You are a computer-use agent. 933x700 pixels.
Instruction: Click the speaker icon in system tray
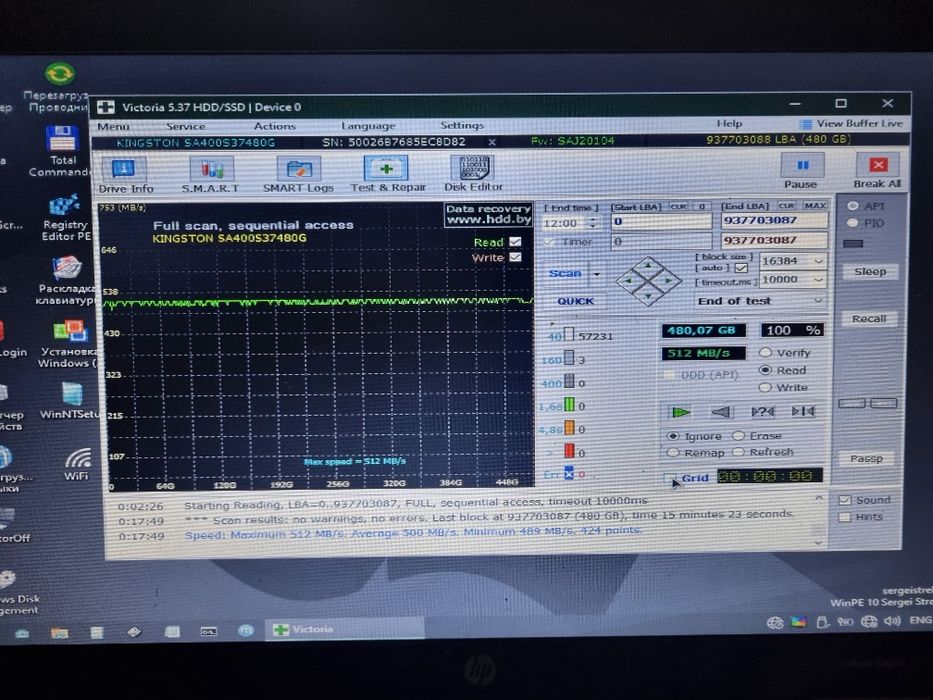point(891,621)
